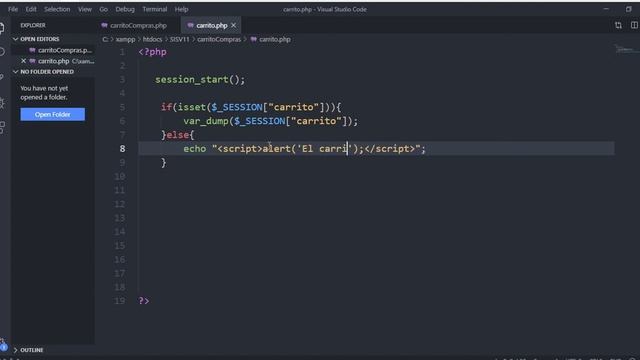Select carrito.php in Open Editors list
The height and width of the screenshot is (360, 640).
click(53, 61)
